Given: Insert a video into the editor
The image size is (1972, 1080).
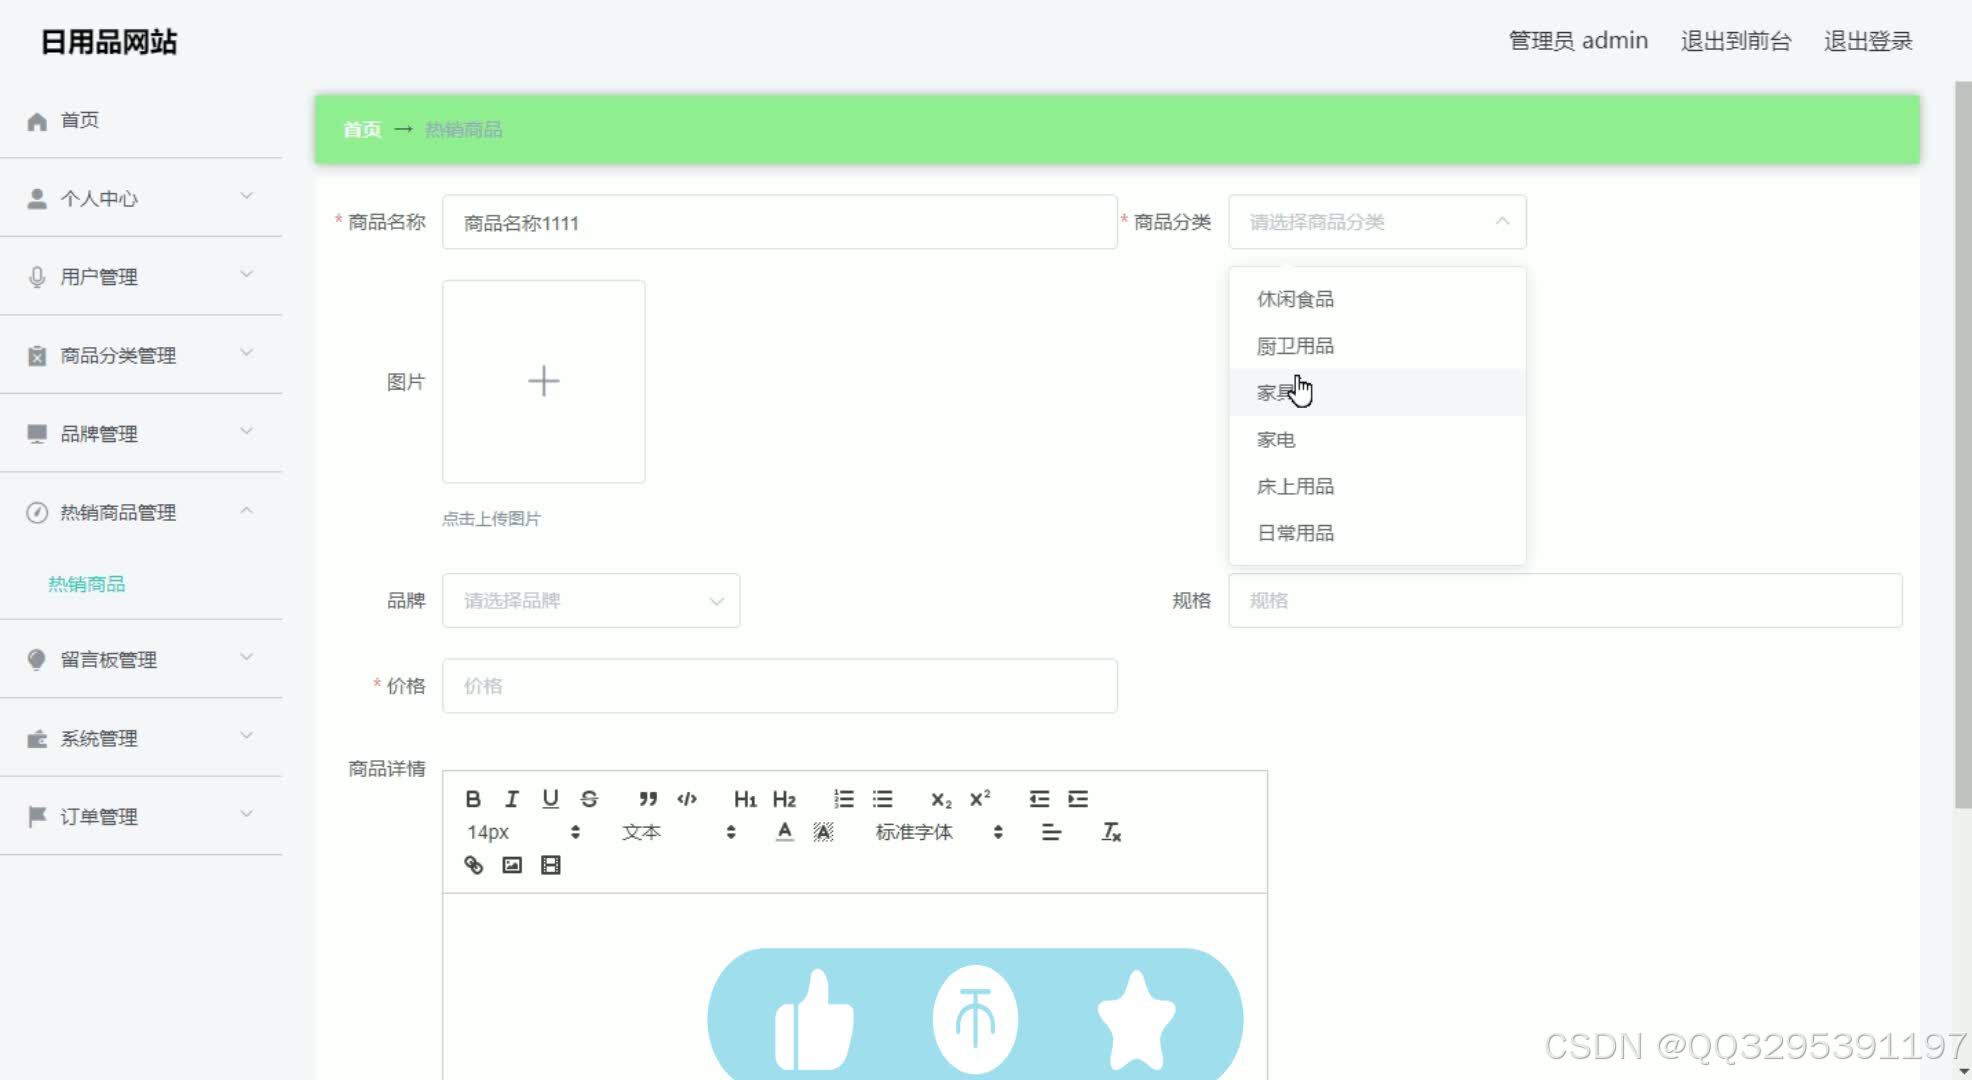Looking at the screenshot, I should tap(550, 865).
